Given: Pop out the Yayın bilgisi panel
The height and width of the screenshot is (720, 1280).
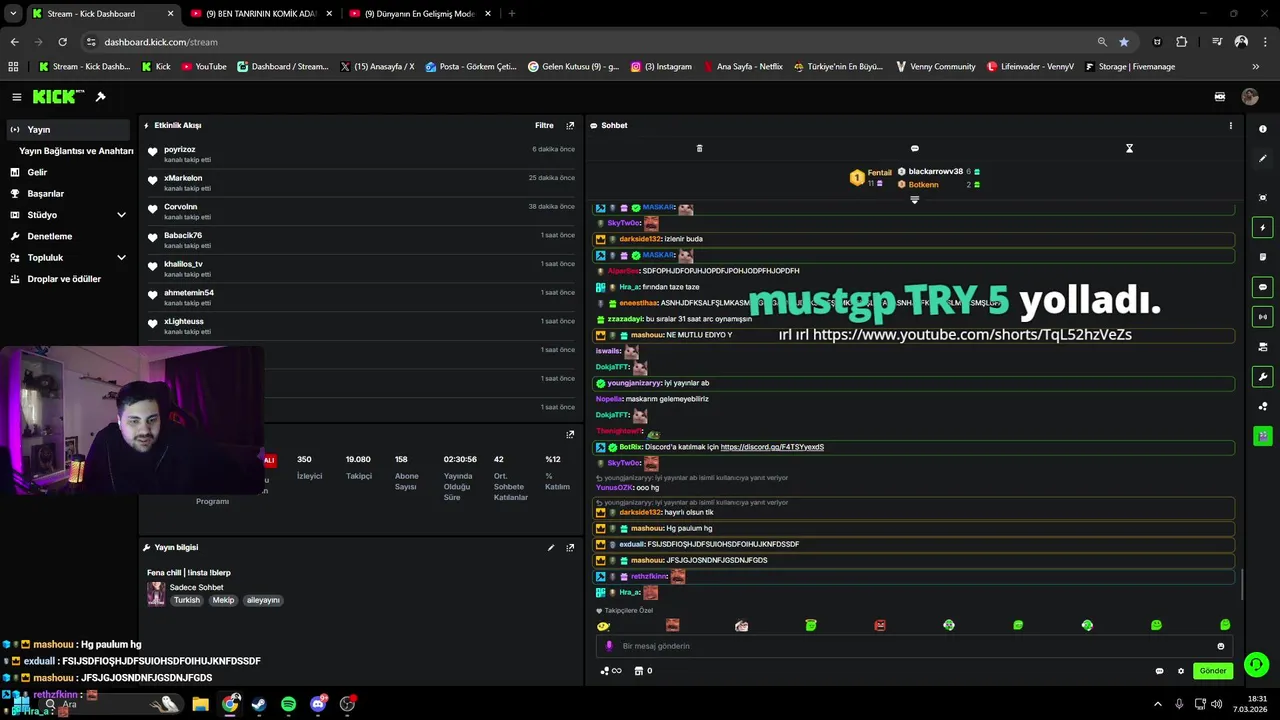Looking at the screenshot, I should [x=570, y=548].
